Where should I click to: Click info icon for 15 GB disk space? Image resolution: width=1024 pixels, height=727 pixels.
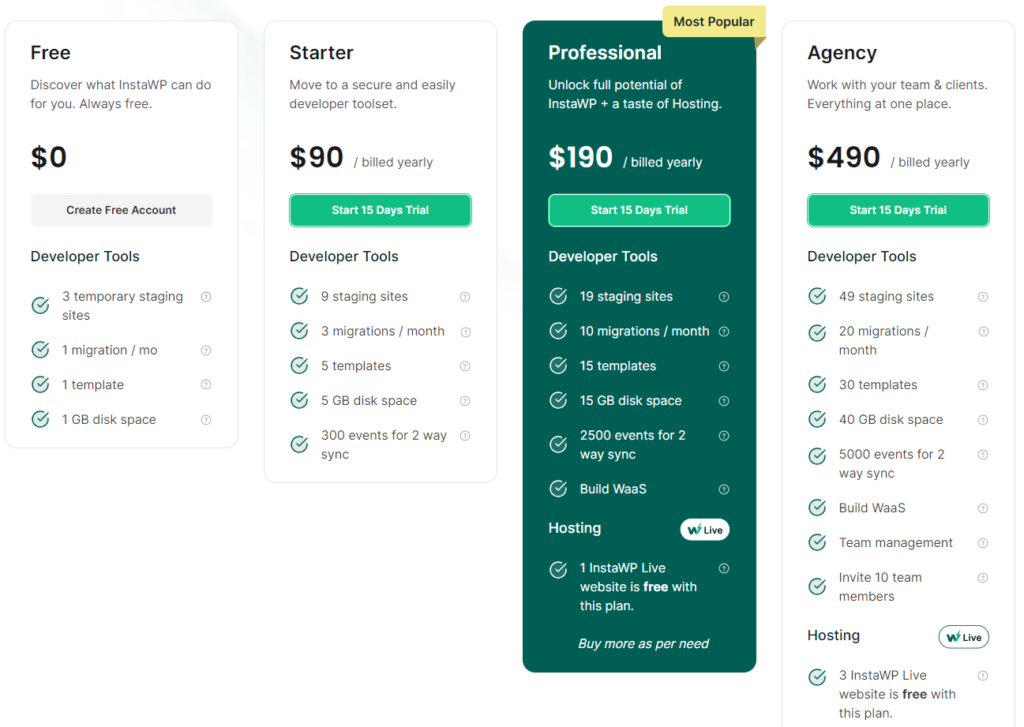[724, 400]
